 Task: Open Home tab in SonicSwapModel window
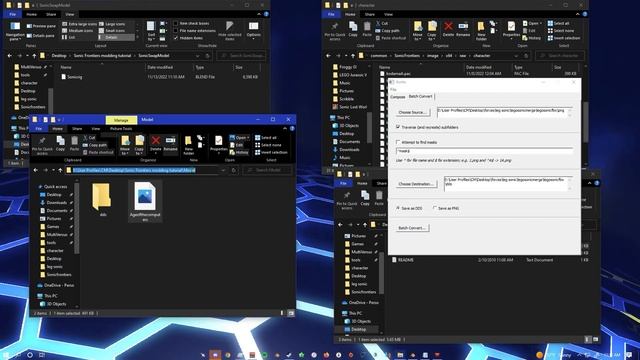(31, 14)
